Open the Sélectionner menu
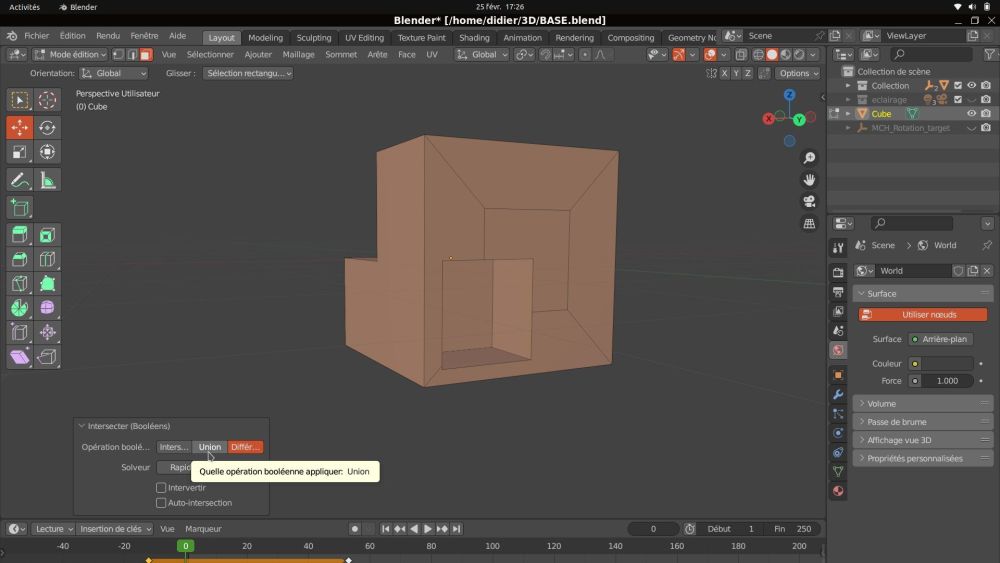This screenshot has width=1000, height=563. point(210,55)
